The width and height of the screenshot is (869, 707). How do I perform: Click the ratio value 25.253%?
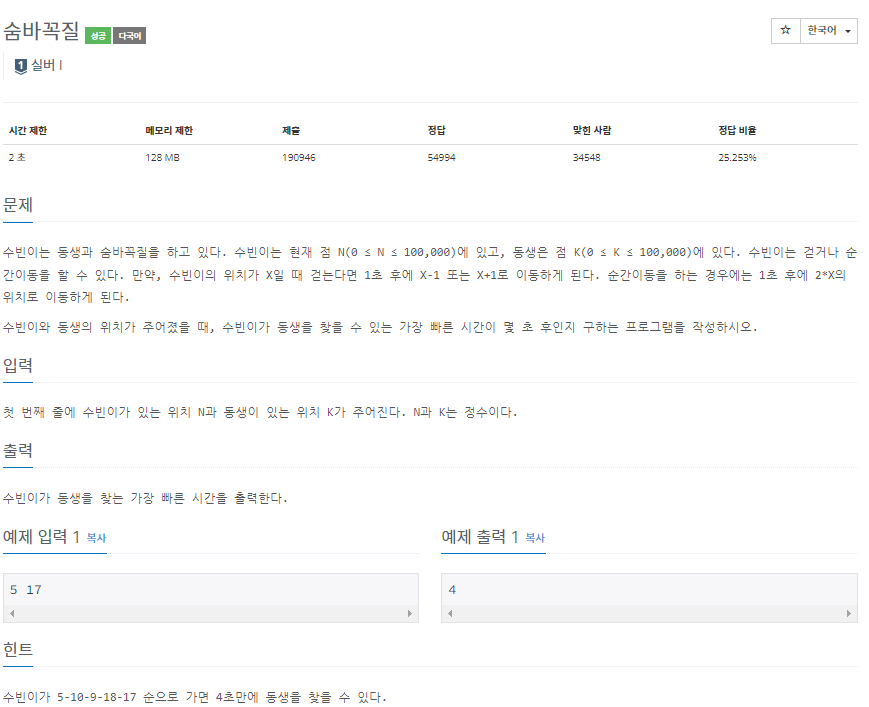[737, 157]
